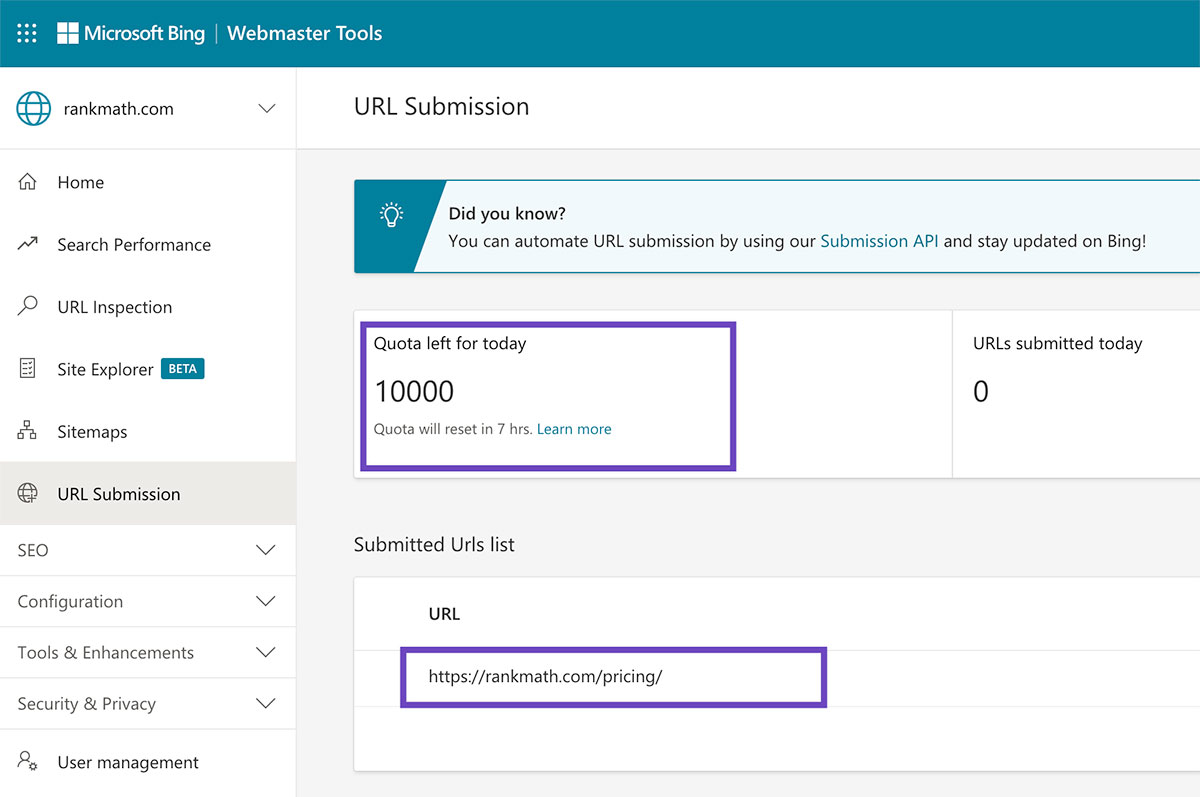Click the Site Explorer document icon

pos(28,369)
